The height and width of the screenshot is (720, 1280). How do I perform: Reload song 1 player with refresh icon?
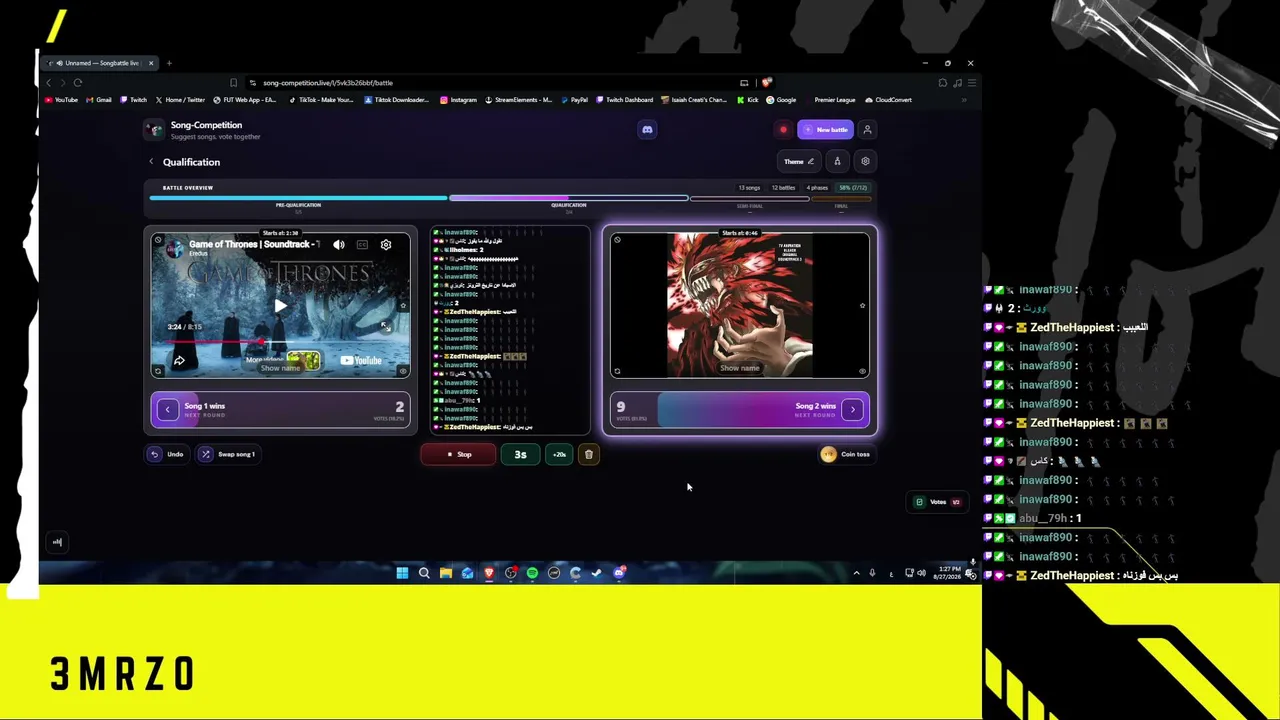pyautogui.click(x=158, y=372)
